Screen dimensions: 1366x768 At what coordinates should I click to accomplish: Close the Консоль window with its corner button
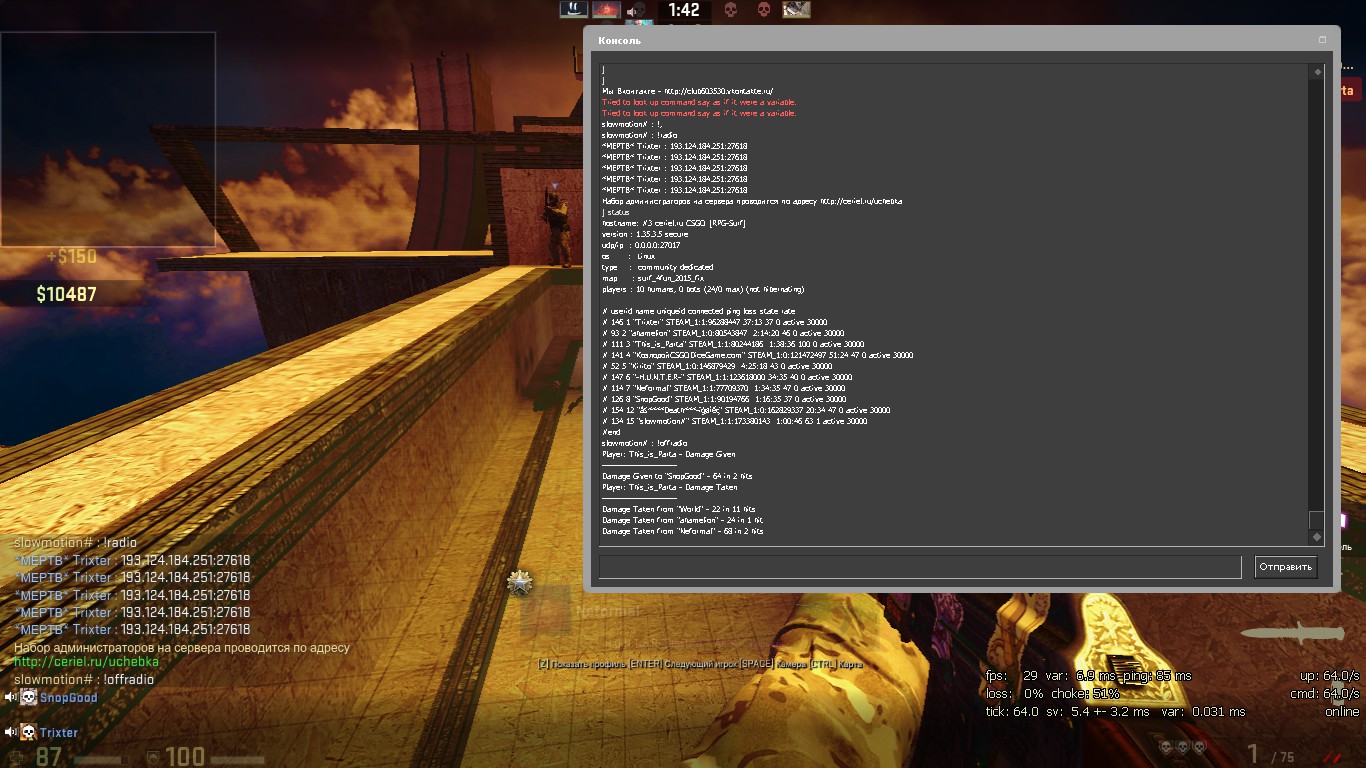coord(1322,40)
